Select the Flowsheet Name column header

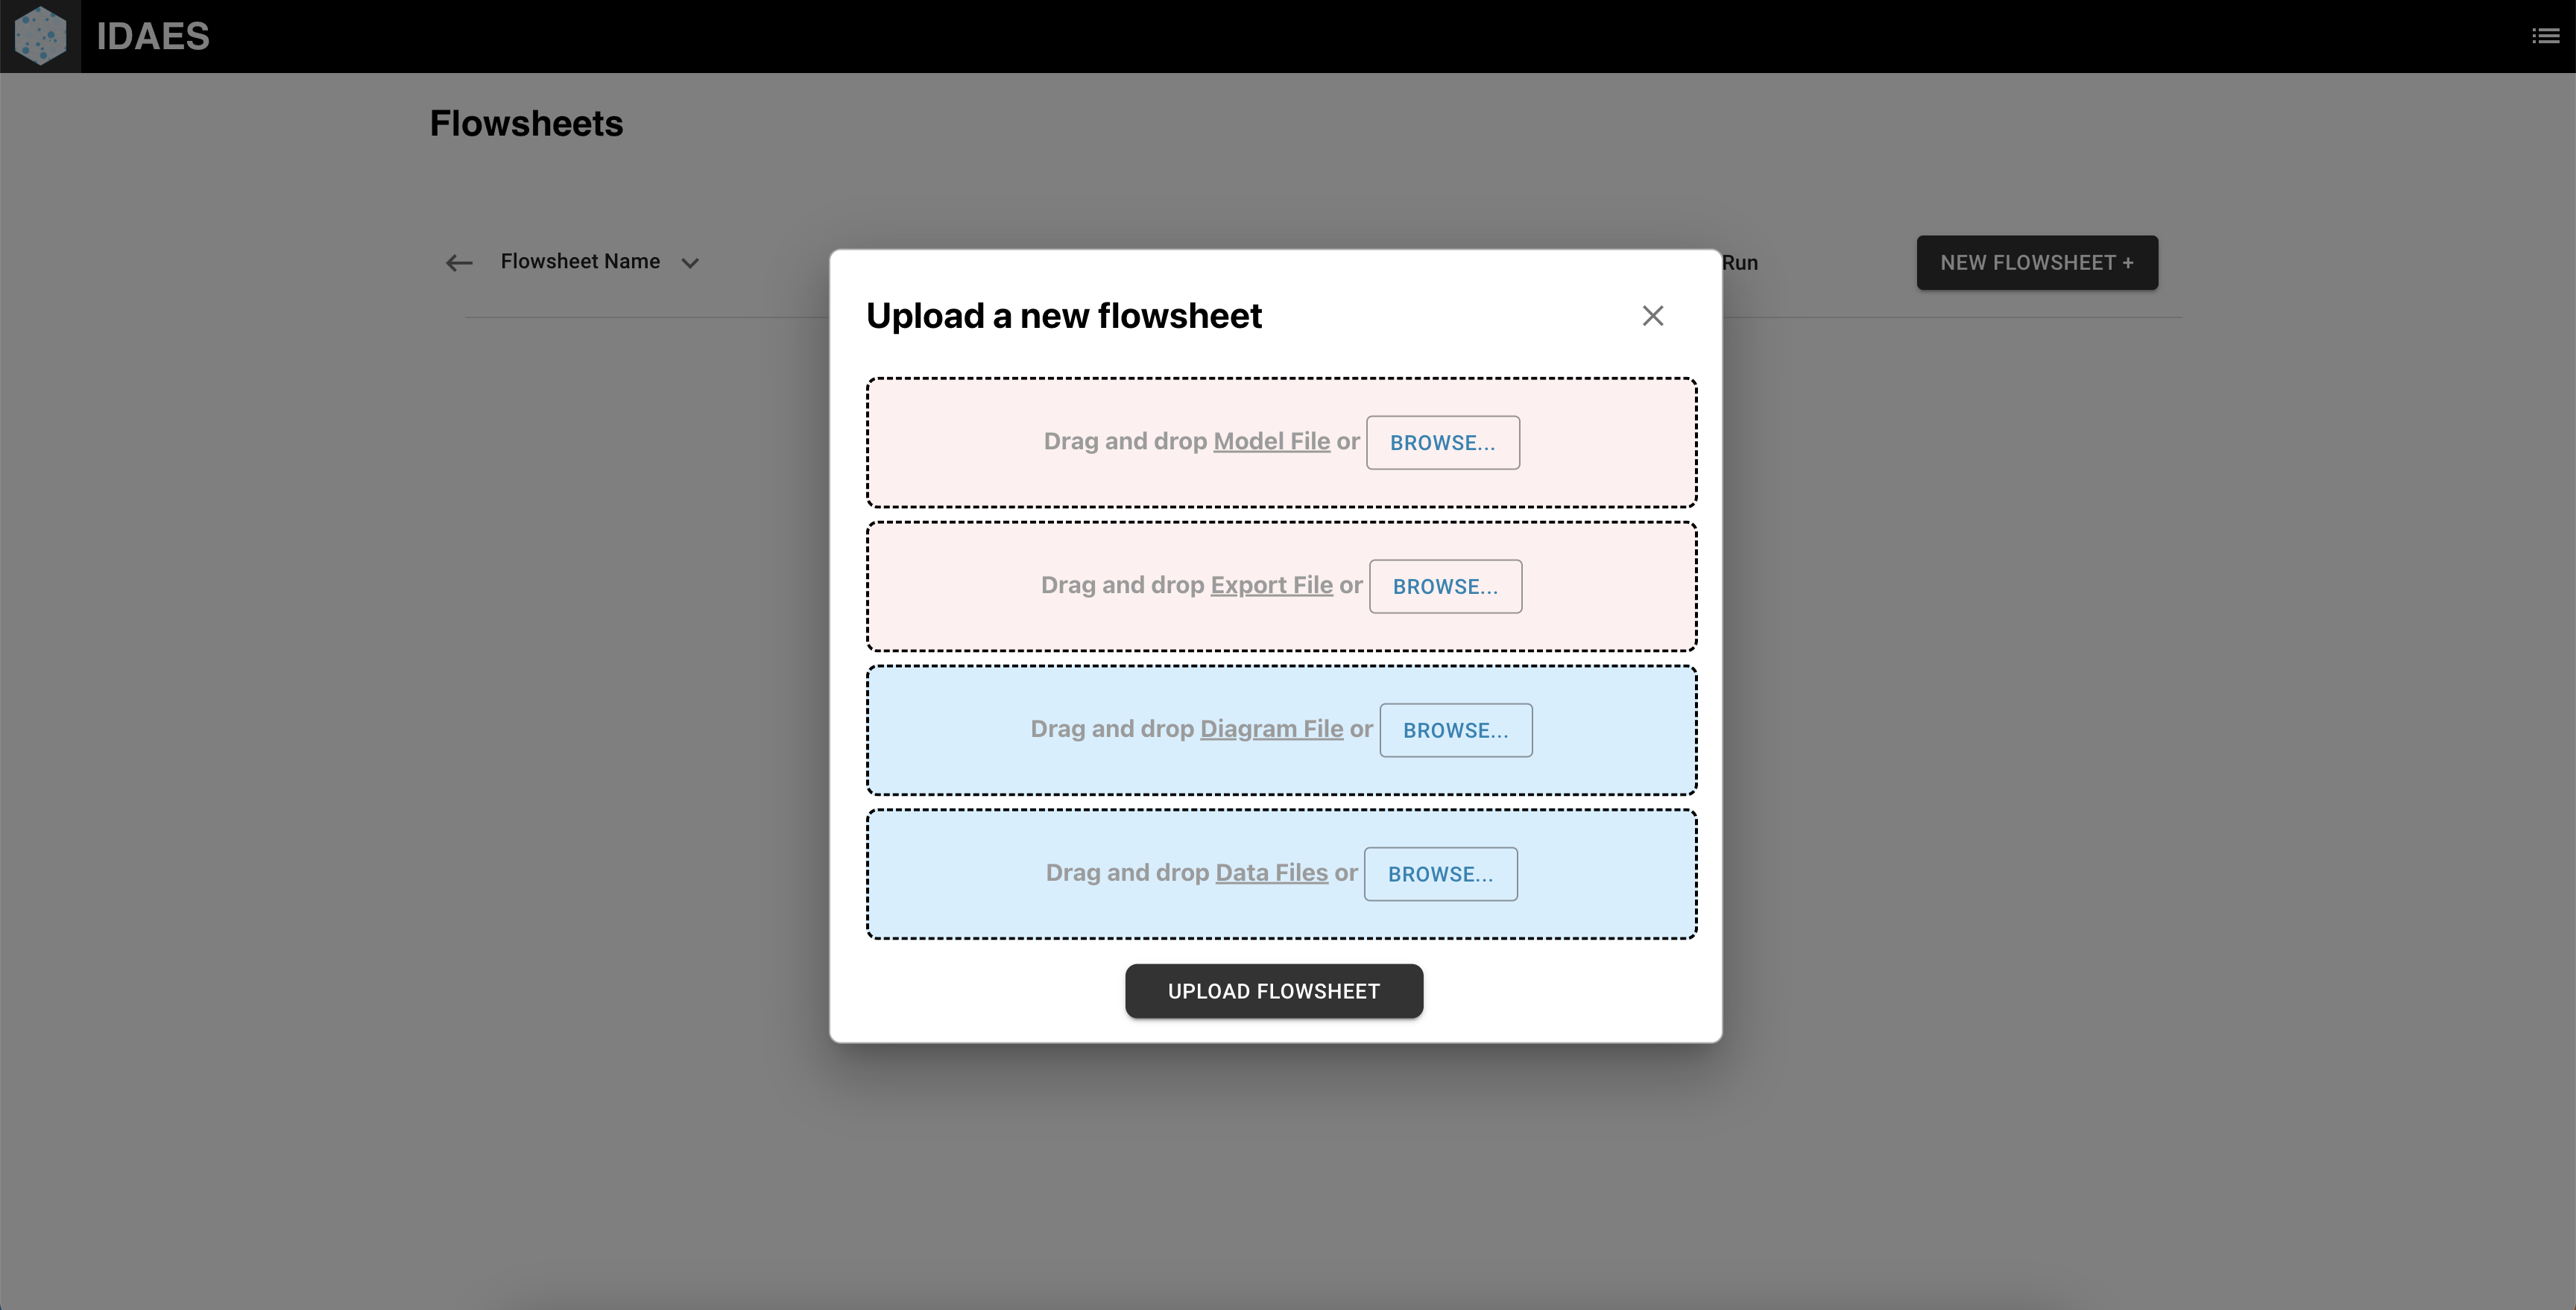click(x=580, y=262)
